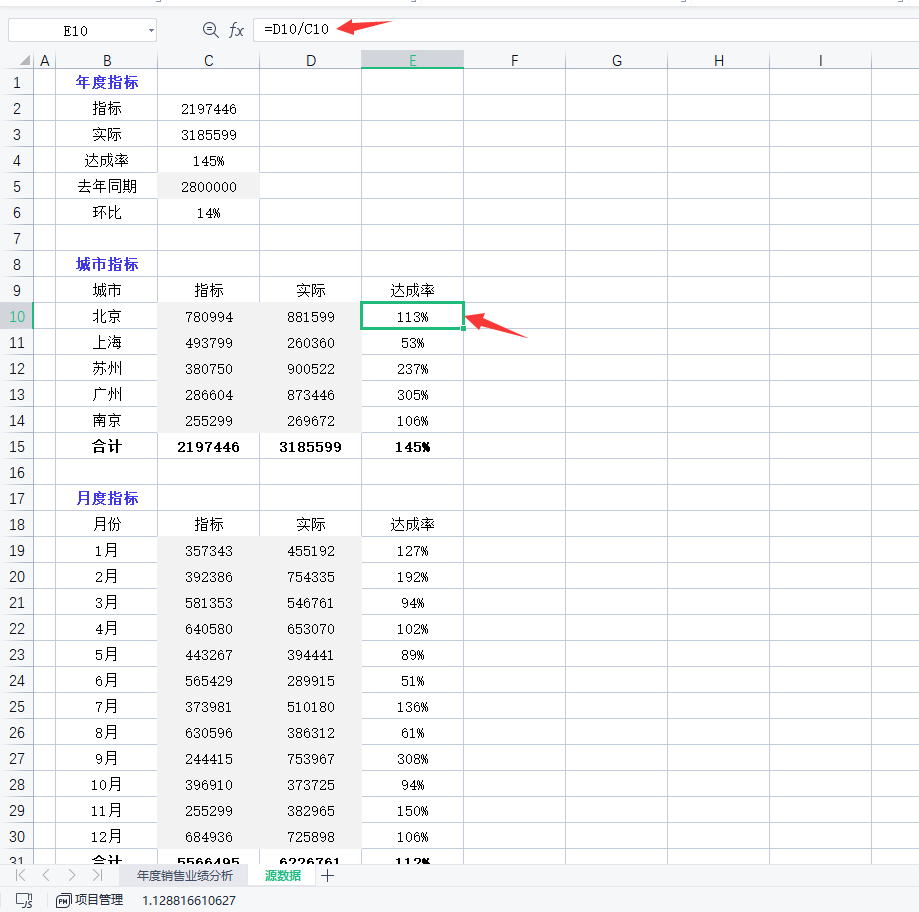Select column C header
Screen dimensions: 919x912
209,60
